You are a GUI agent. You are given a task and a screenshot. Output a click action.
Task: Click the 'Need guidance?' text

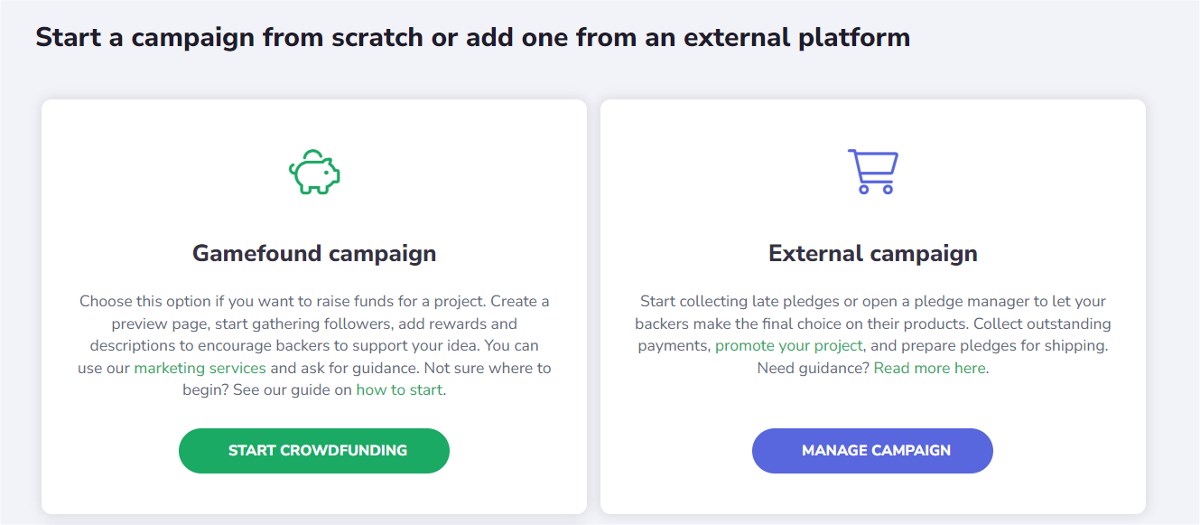tap(813, 368)
